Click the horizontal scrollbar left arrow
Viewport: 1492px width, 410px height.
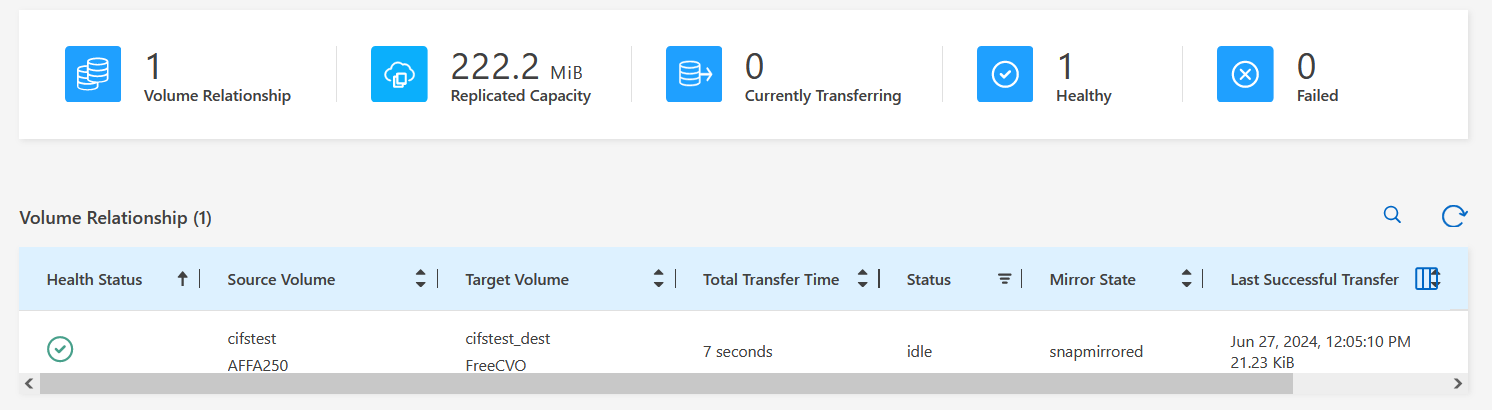29,383
